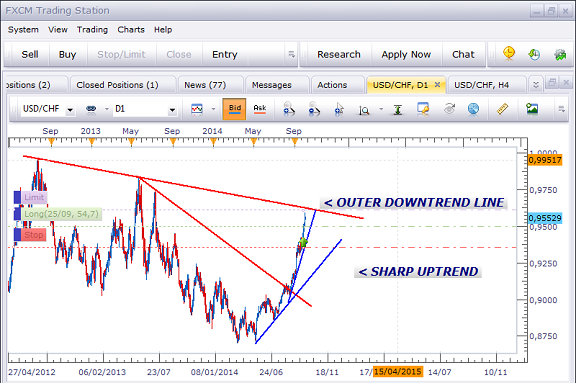Viewport: 576px width, 383px height.
Task: Click the yellow clock alert icon
Action: point(509,54)
